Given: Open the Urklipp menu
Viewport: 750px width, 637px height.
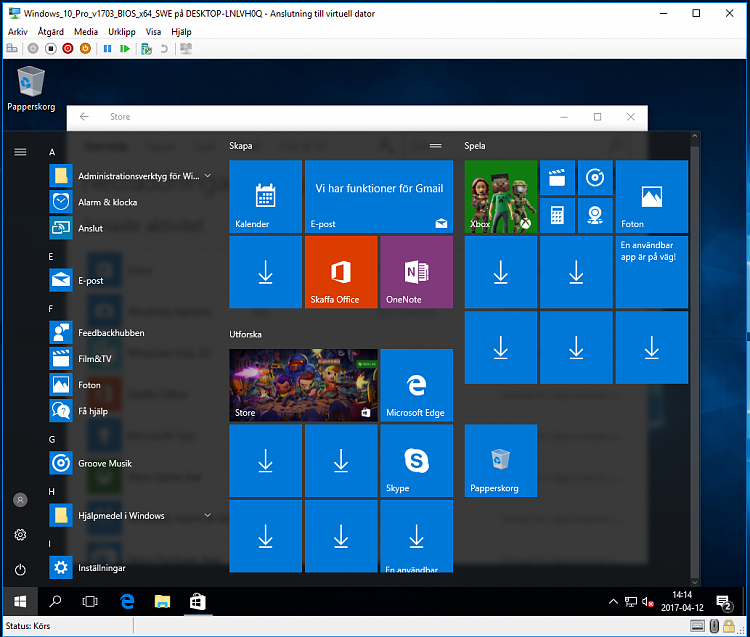Looking at the screenshot, I should coord(121,32).
